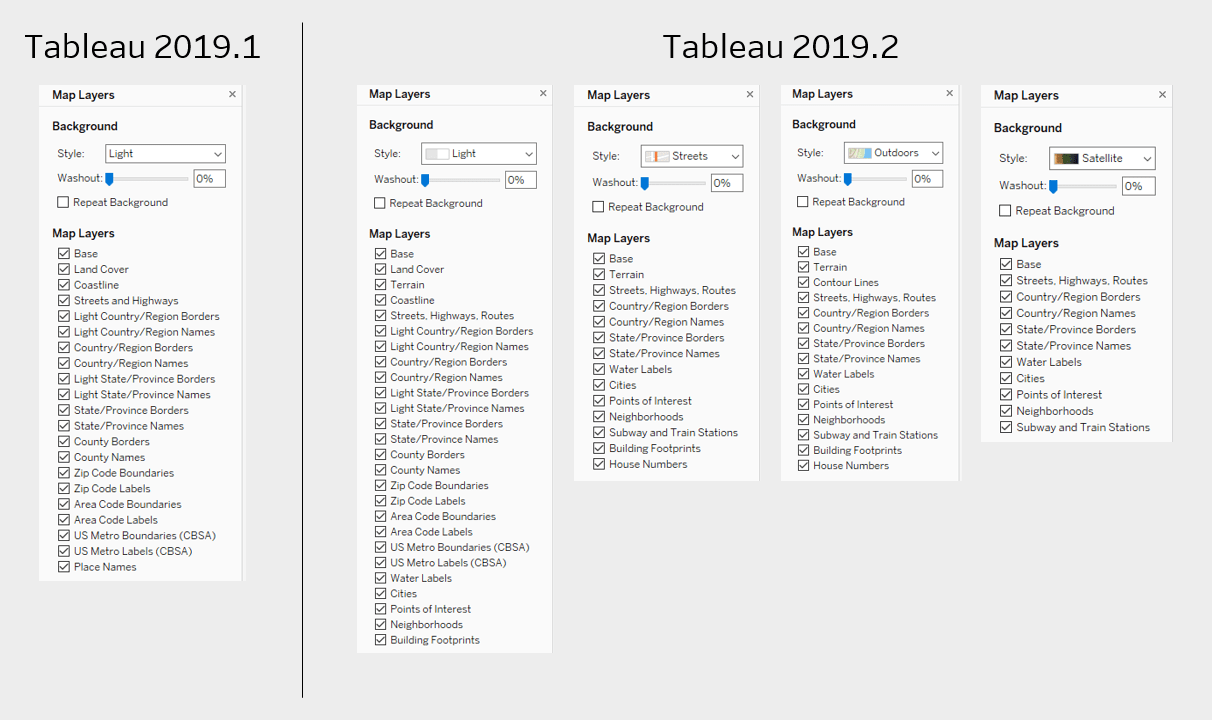Toggle Zip Code Boundaries in the 2019.2 Light panel
Viewport: 1212px width, 720px height.
click(x=380, y=485)
